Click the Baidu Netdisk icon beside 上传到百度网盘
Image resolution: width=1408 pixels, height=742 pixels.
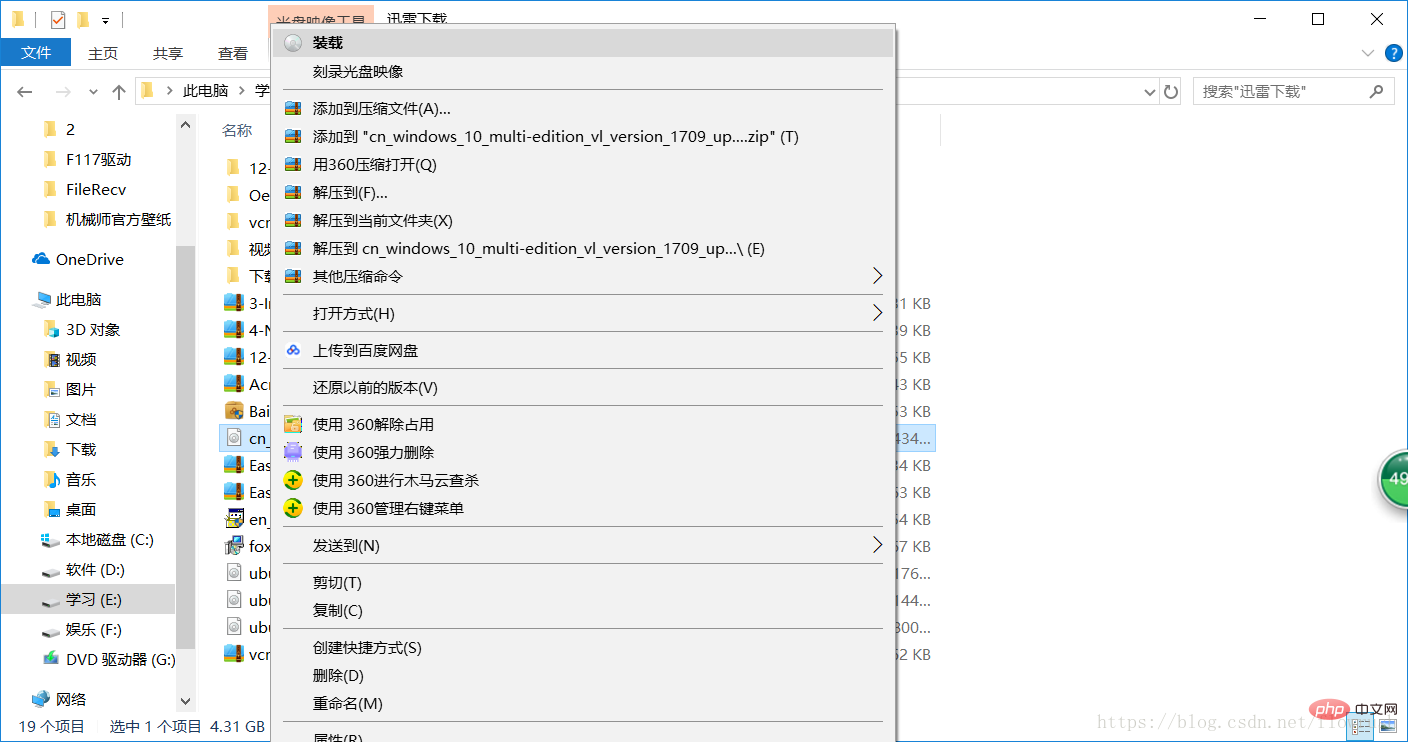point(293,350)
